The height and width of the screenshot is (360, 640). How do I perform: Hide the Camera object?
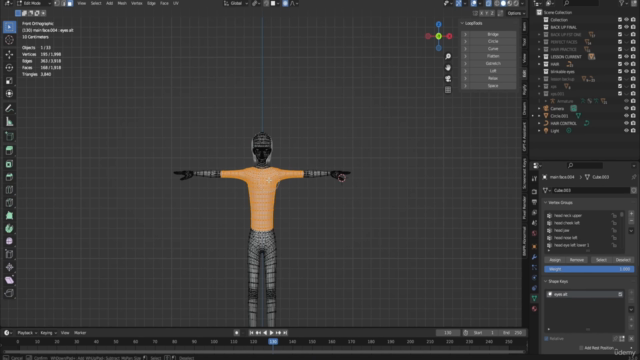click(626, 109)
